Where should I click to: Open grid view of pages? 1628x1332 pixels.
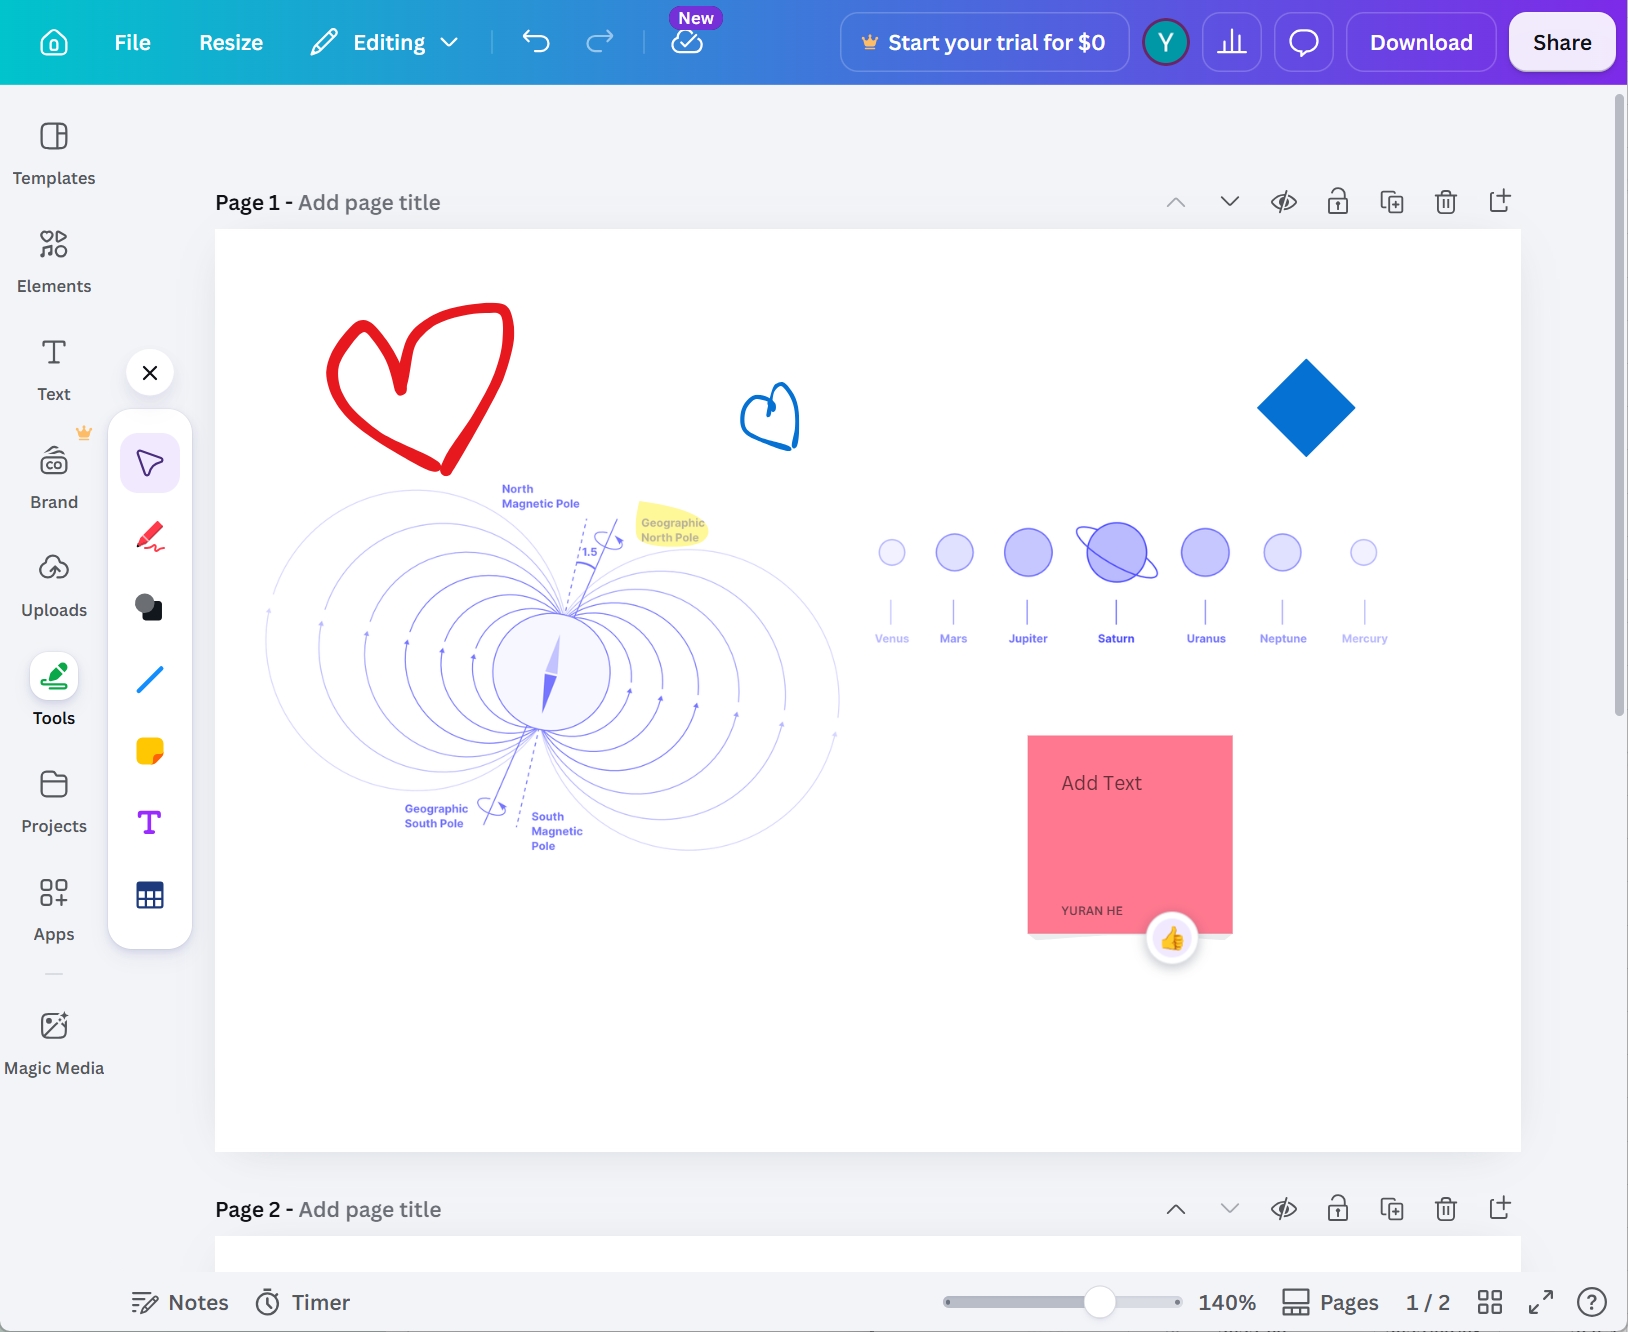tap(1490, 1302)
